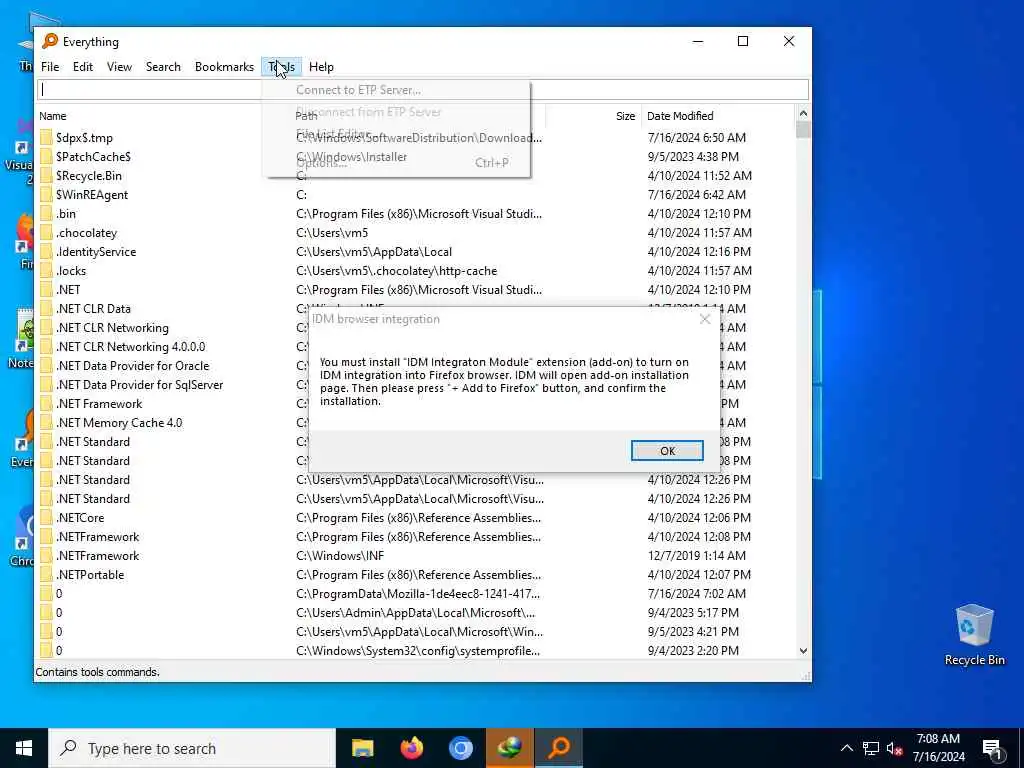Open Chrome from the taskbar

pos(460,748)
